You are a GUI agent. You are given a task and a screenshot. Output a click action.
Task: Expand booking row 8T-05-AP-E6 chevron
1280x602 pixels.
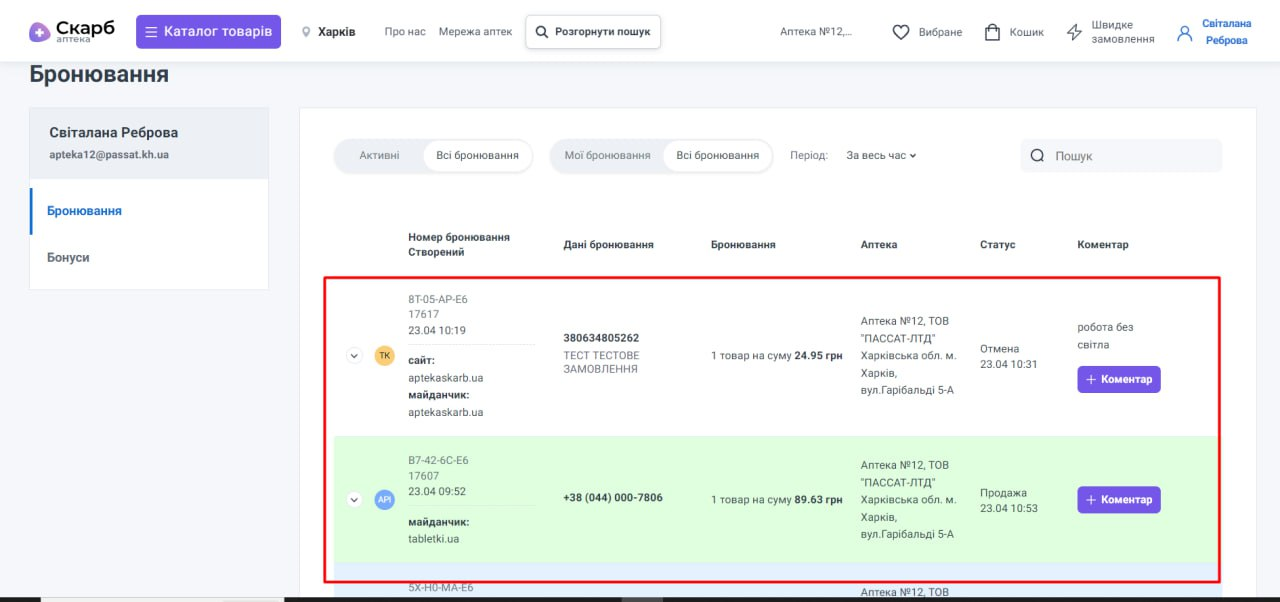coord(353,355)
